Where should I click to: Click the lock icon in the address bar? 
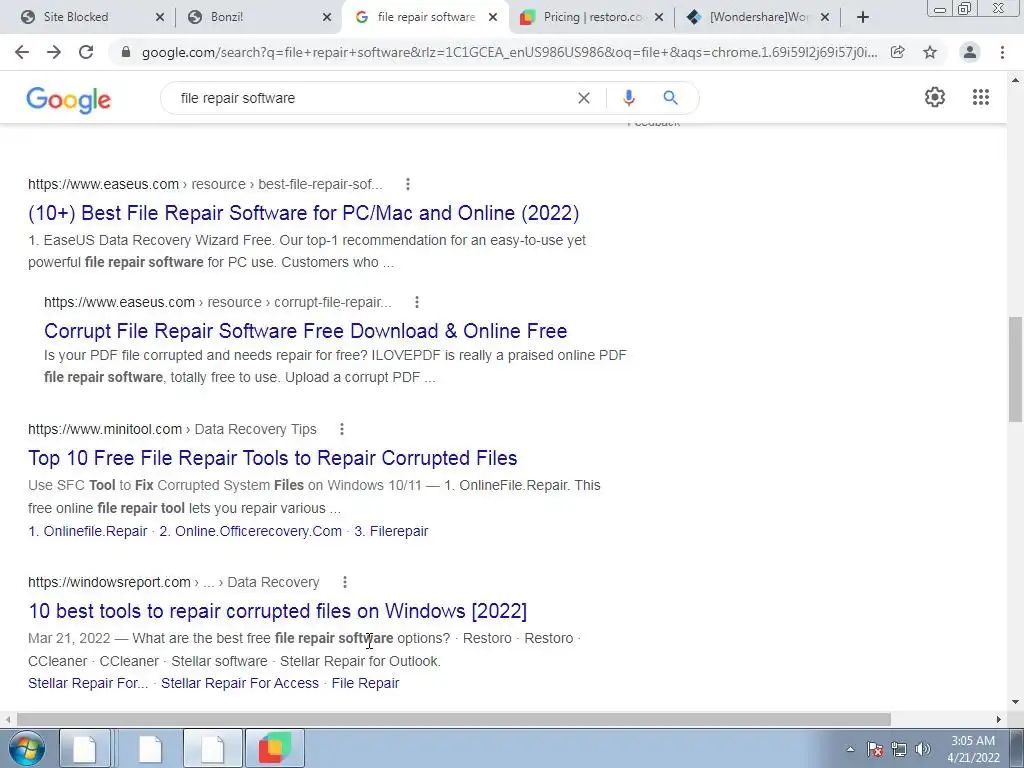(x=126, y=52)
